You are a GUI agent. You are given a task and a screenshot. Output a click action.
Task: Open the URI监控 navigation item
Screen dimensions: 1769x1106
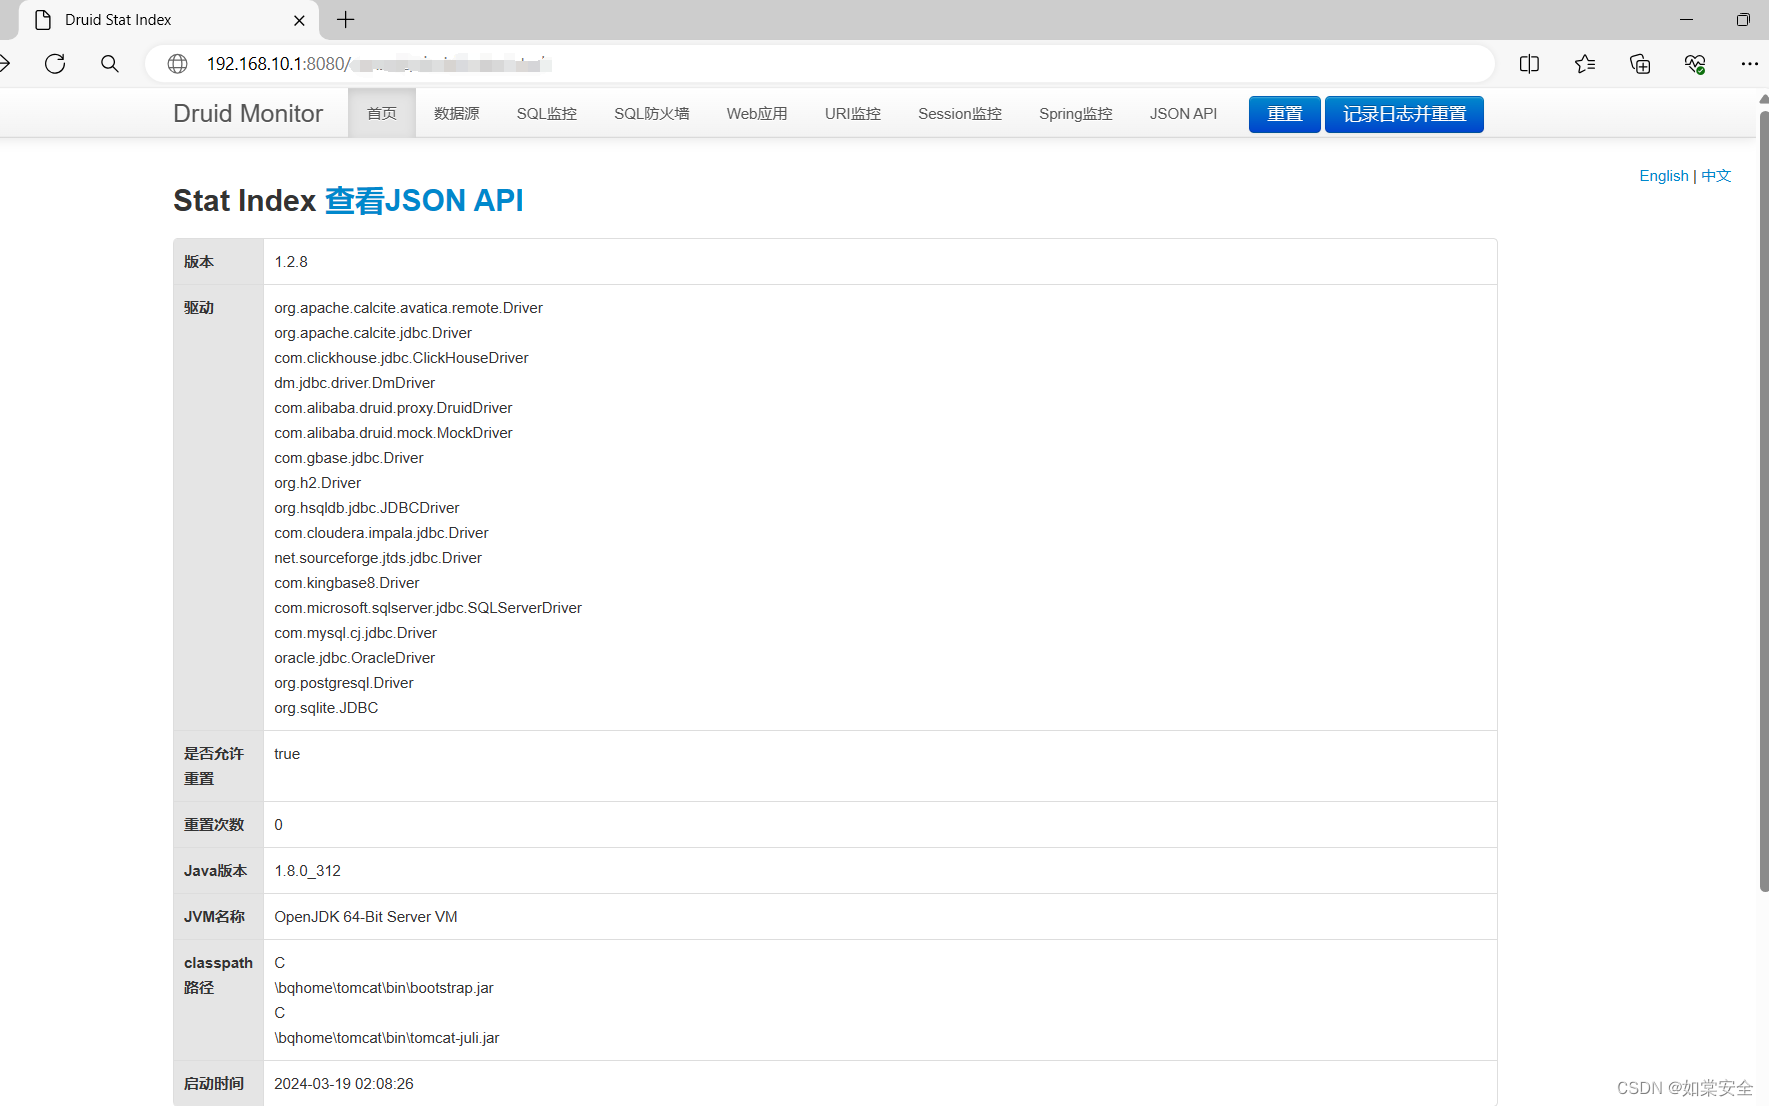(853, 114)
